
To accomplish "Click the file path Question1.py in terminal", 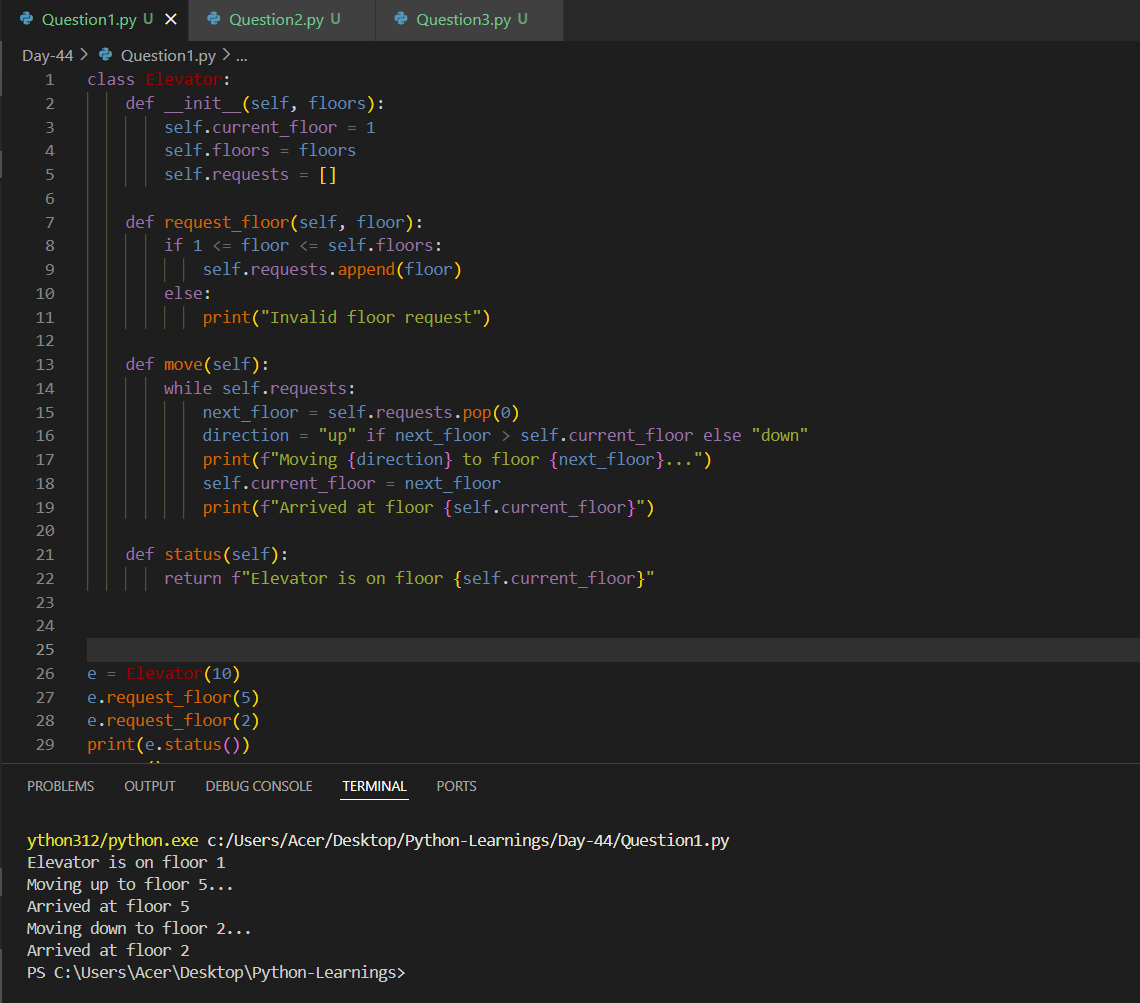I will coord(468,841).
